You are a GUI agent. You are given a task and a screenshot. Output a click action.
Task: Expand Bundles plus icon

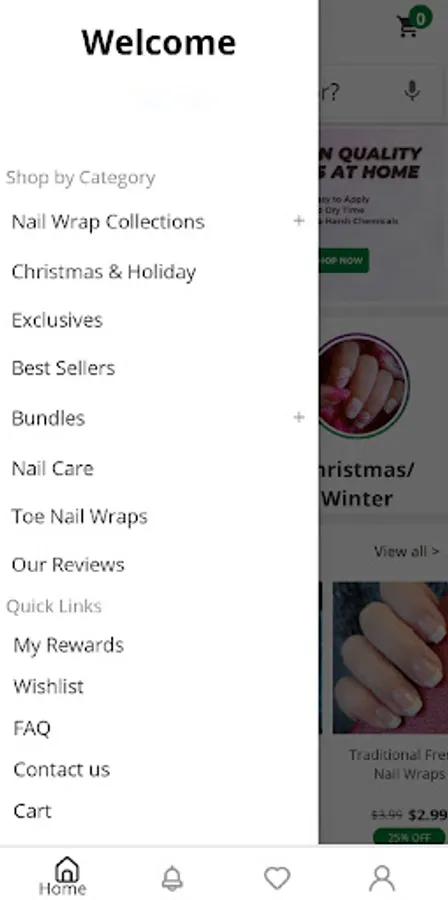(299, 417)
